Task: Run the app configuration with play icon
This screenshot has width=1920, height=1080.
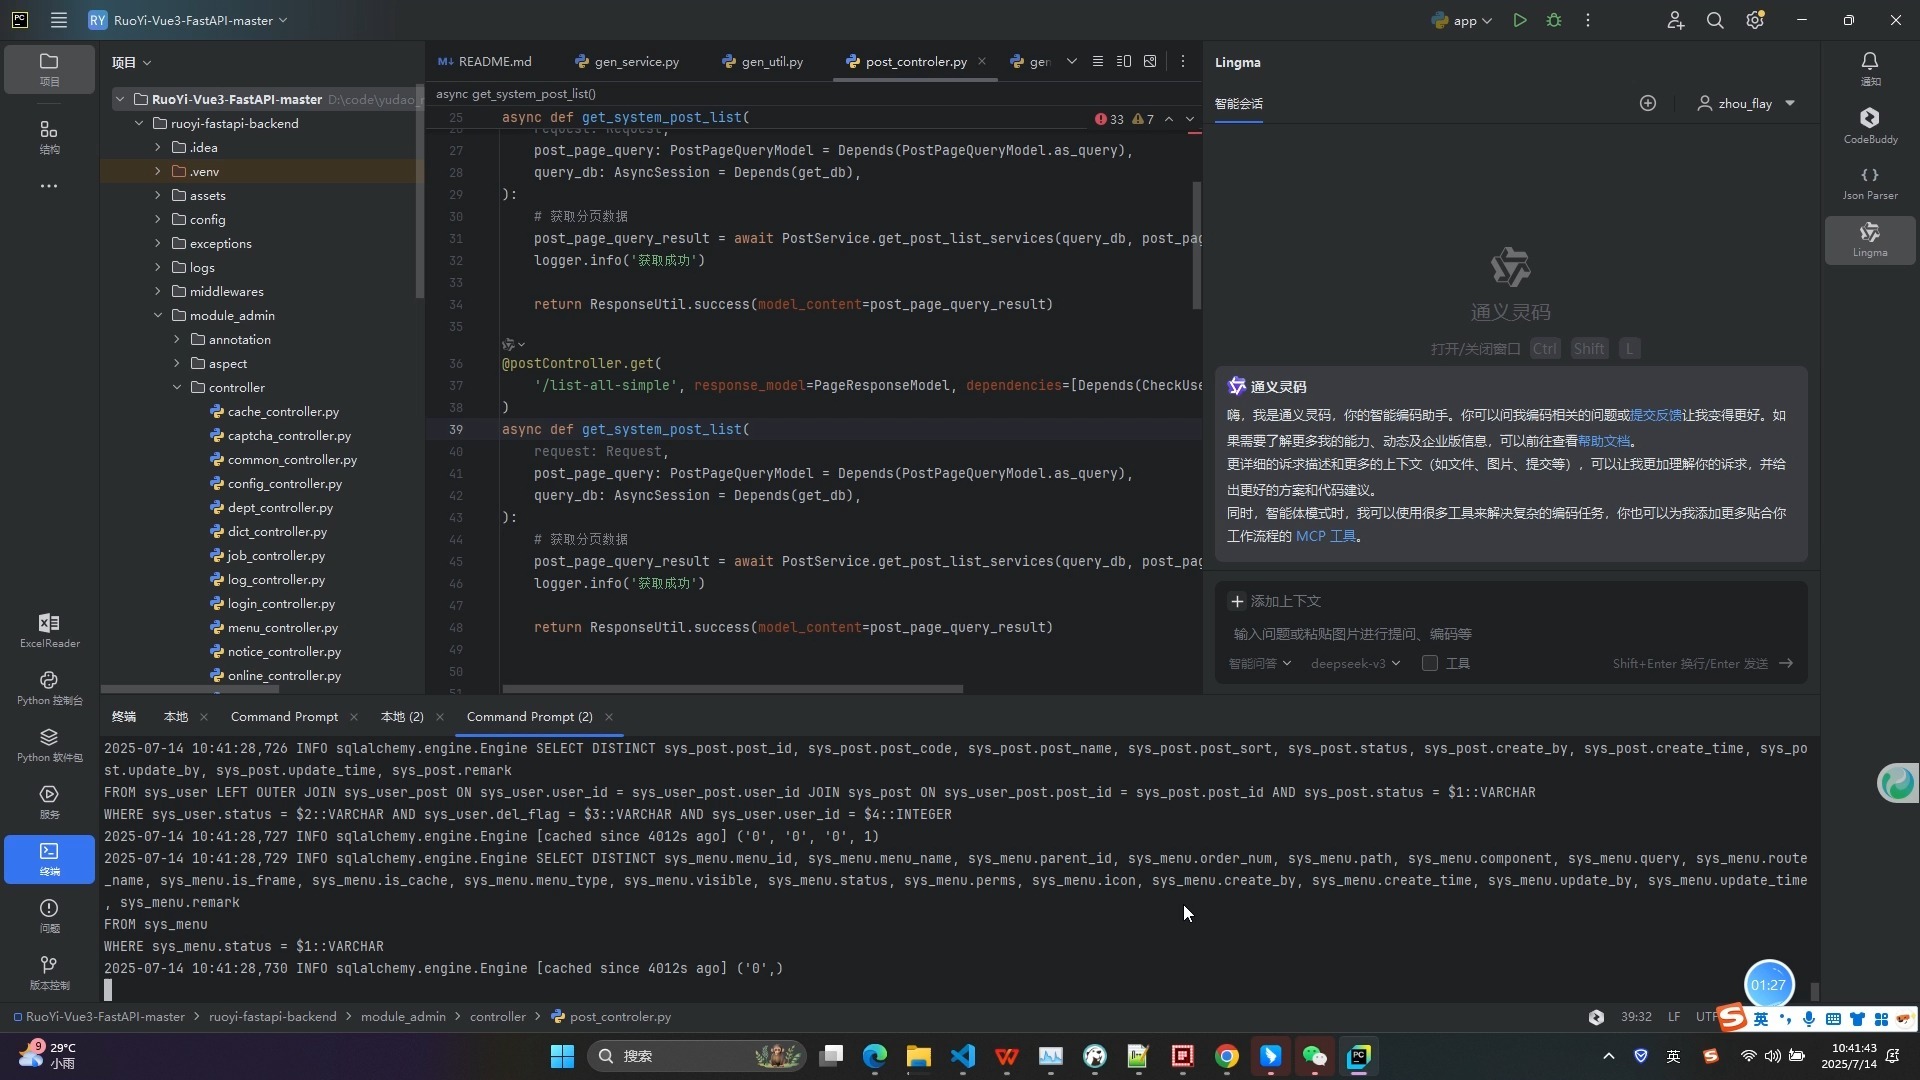Action: click(1519, 20)
